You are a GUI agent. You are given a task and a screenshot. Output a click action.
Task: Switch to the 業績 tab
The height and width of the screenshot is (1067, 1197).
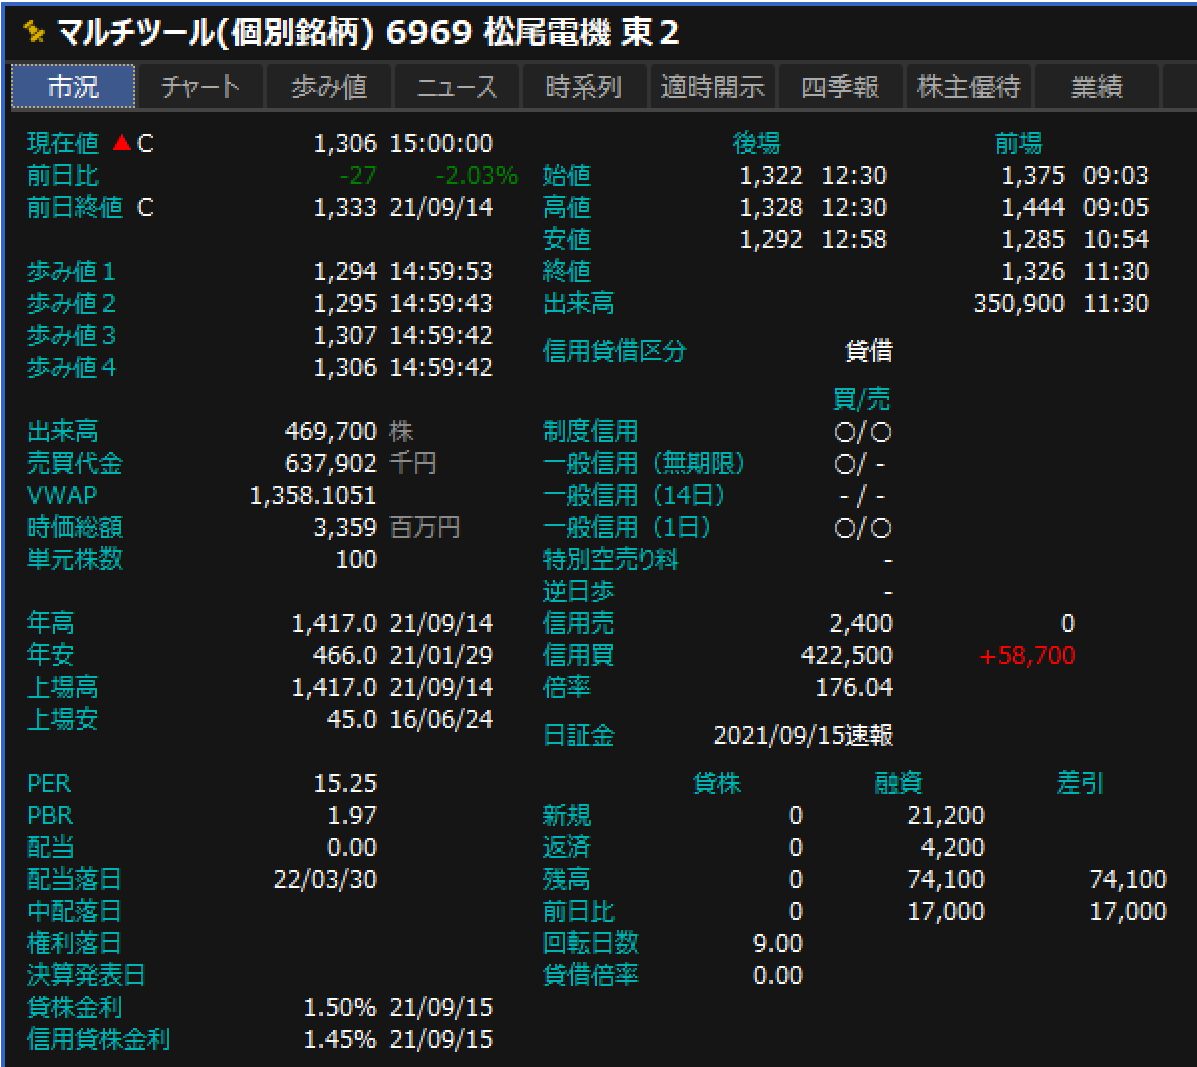pos(1097,86)
